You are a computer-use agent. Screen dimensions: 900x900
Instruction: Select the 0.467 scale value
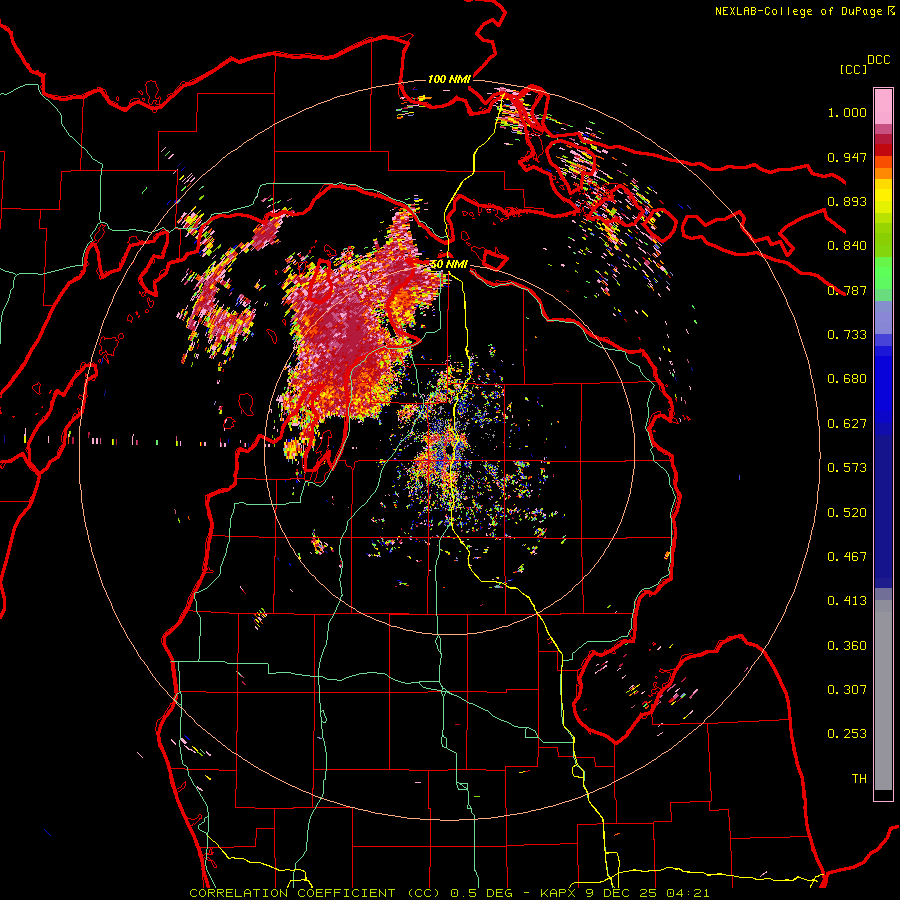click(x=847, y=557)
